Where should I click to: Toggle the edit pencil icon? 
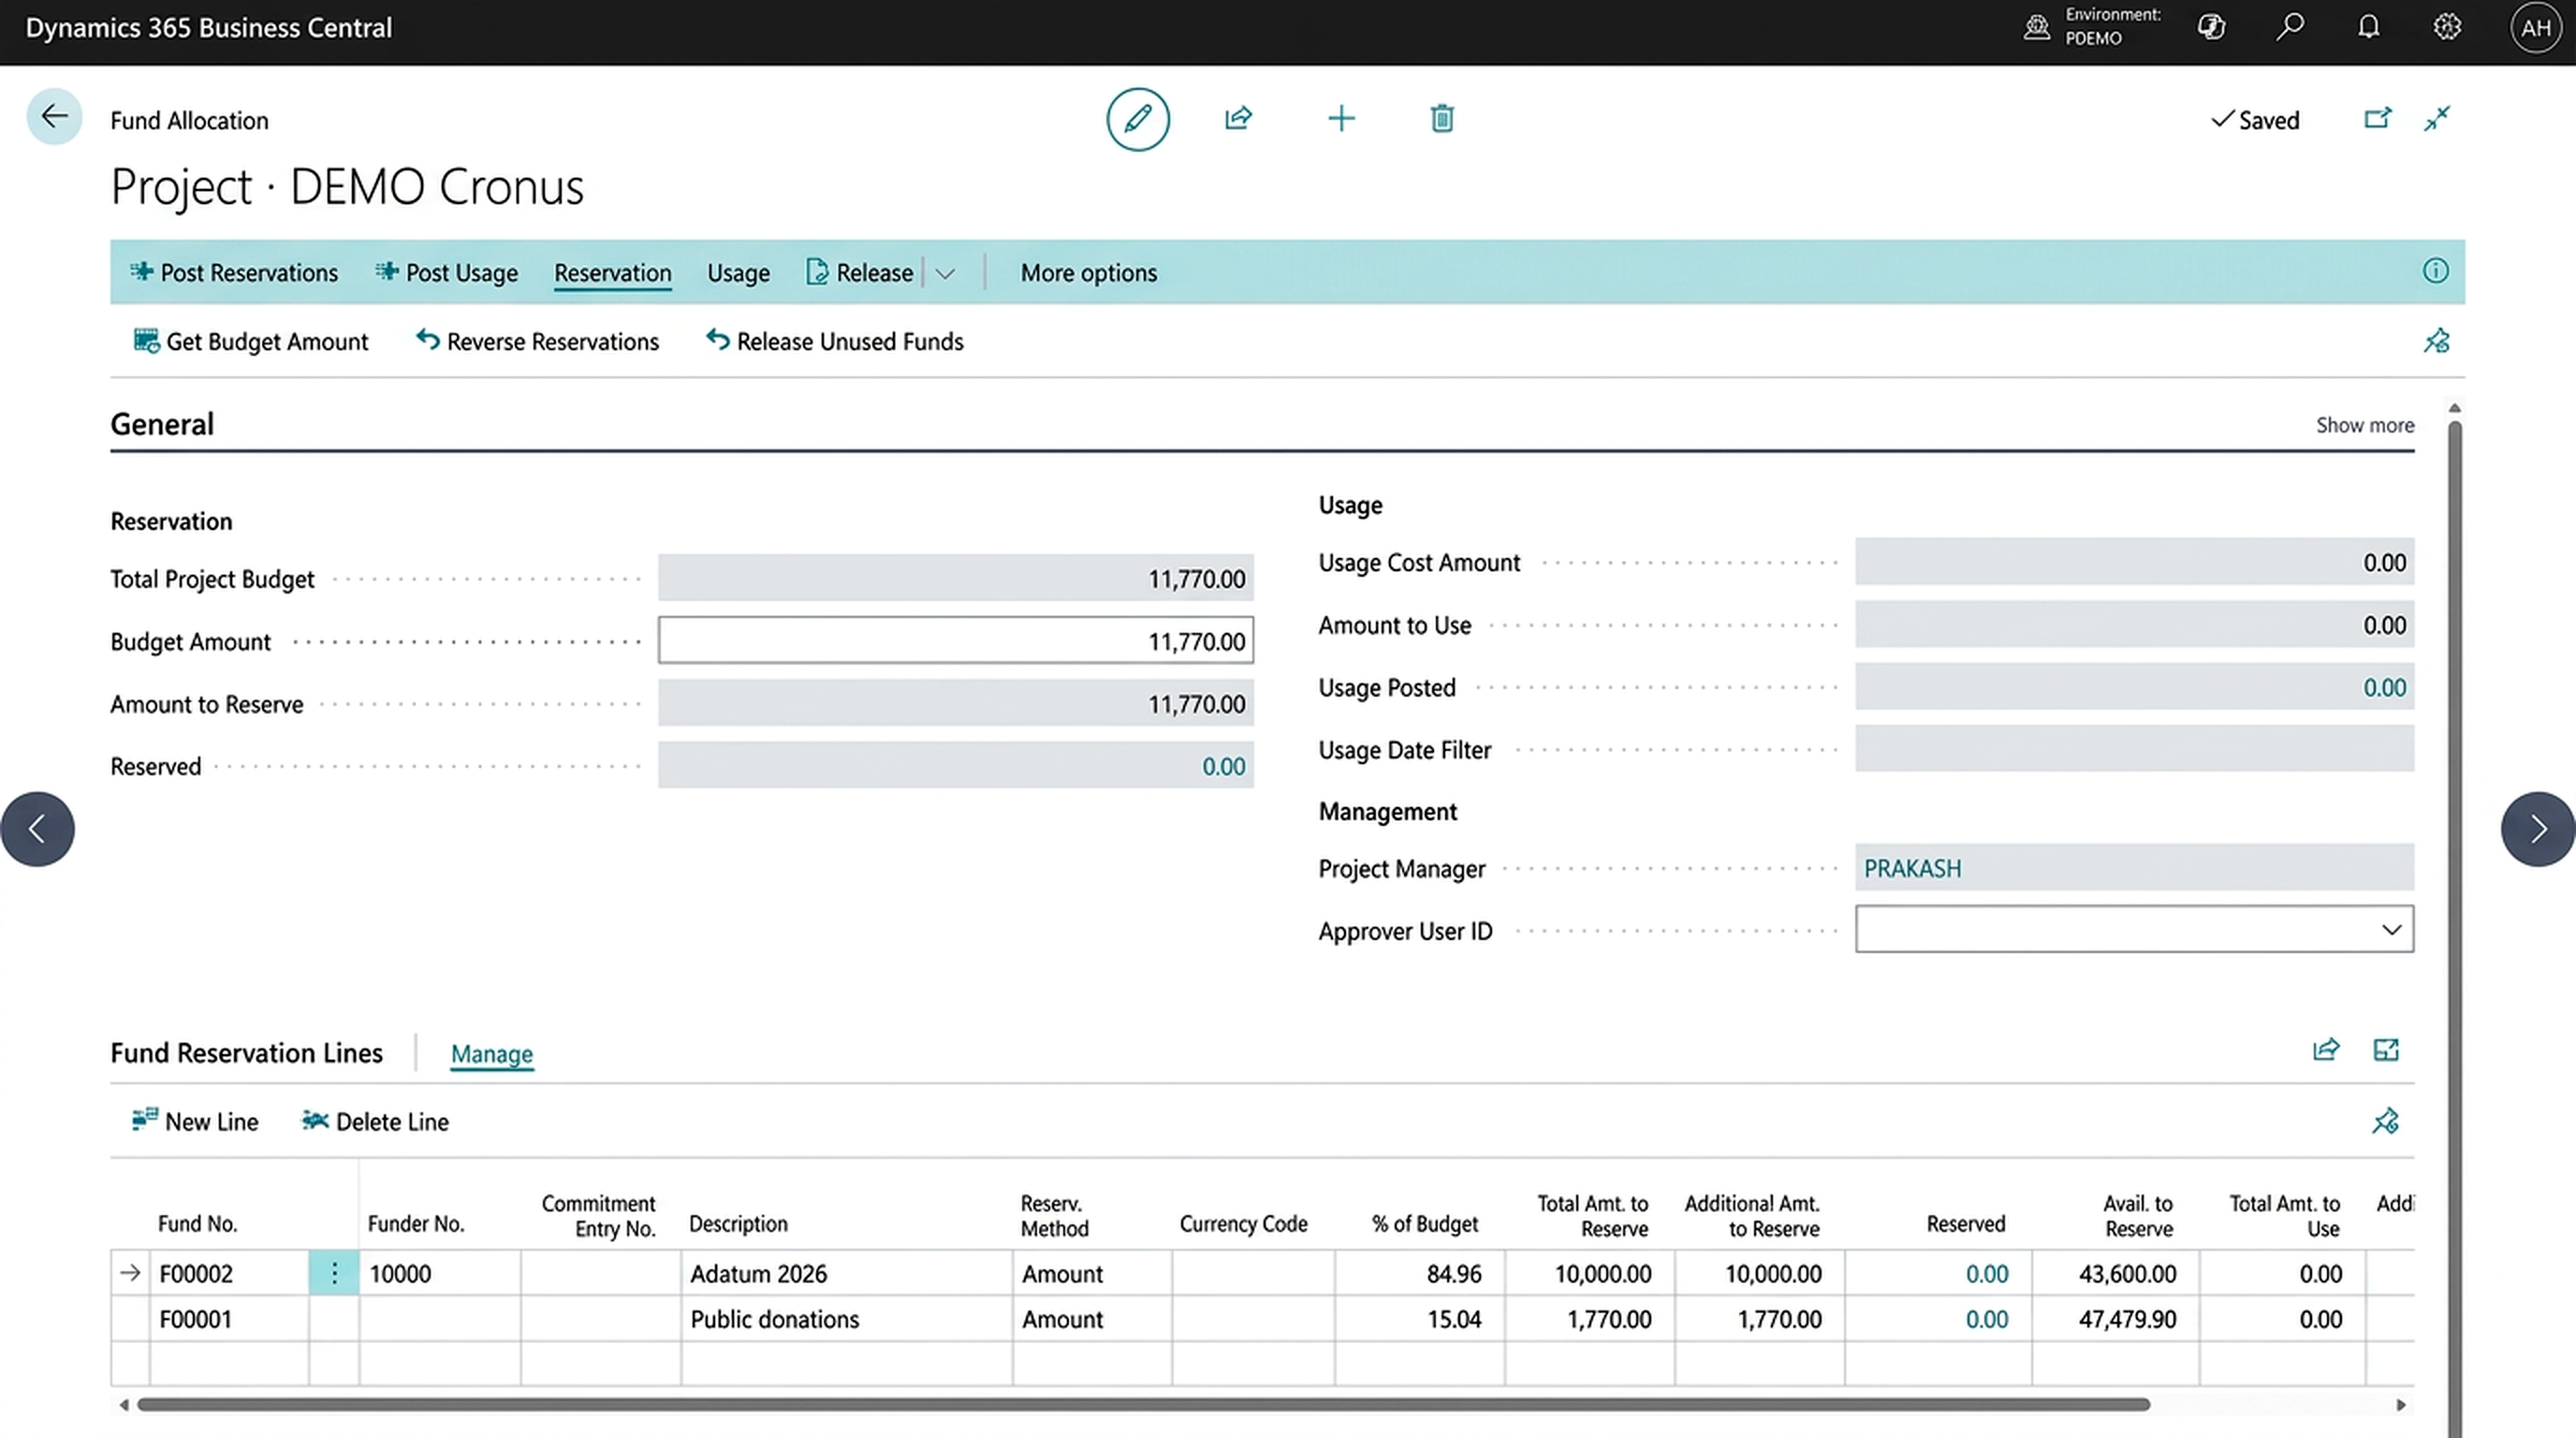(1137, 119)
